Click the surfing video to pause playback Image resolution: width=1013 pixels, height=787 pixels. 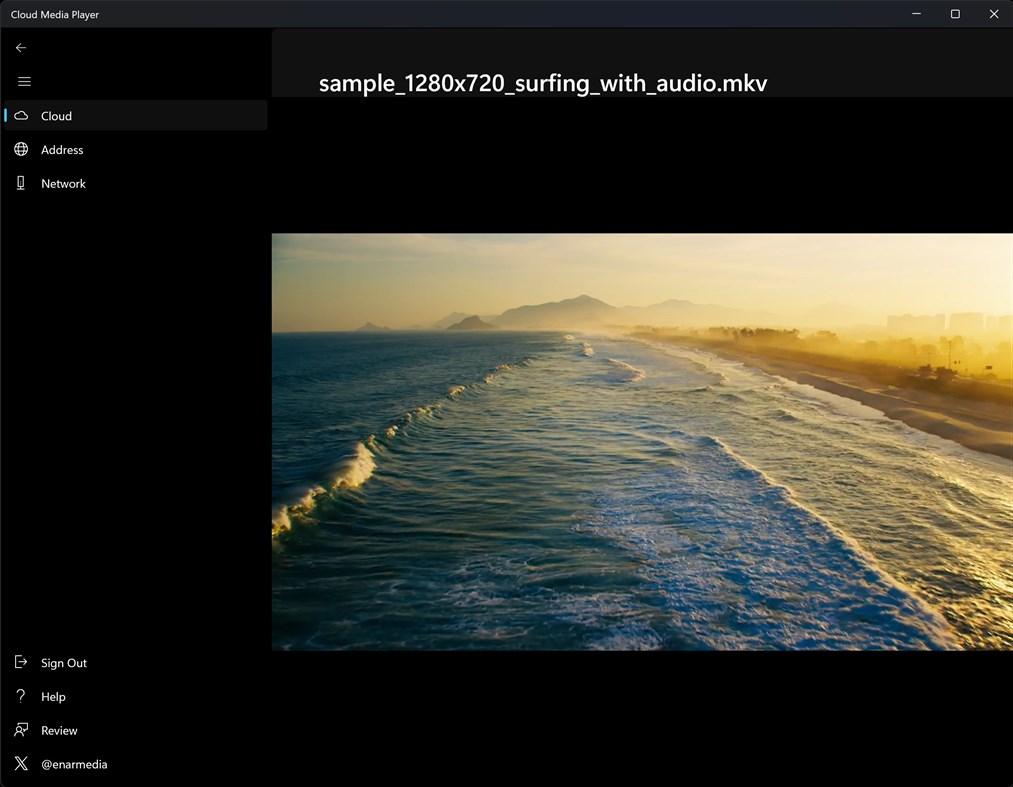coord(640,441)
